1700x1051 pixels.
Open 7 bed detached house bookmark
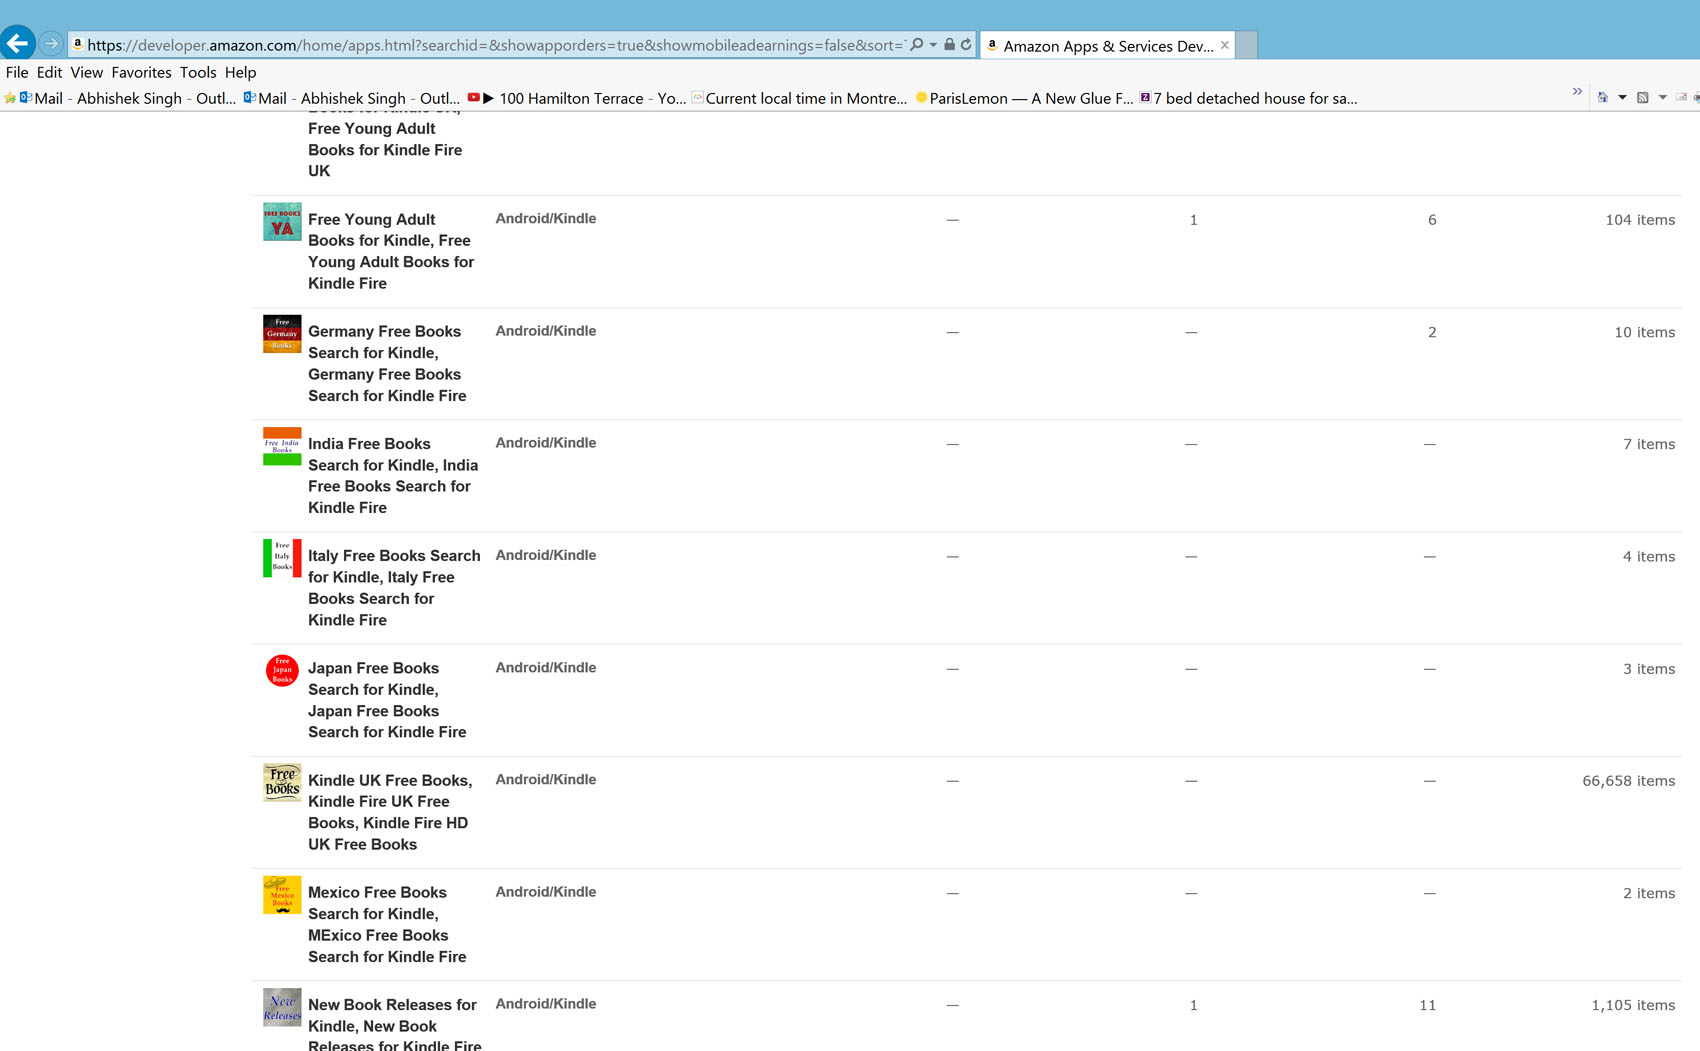click(1249, 98)
